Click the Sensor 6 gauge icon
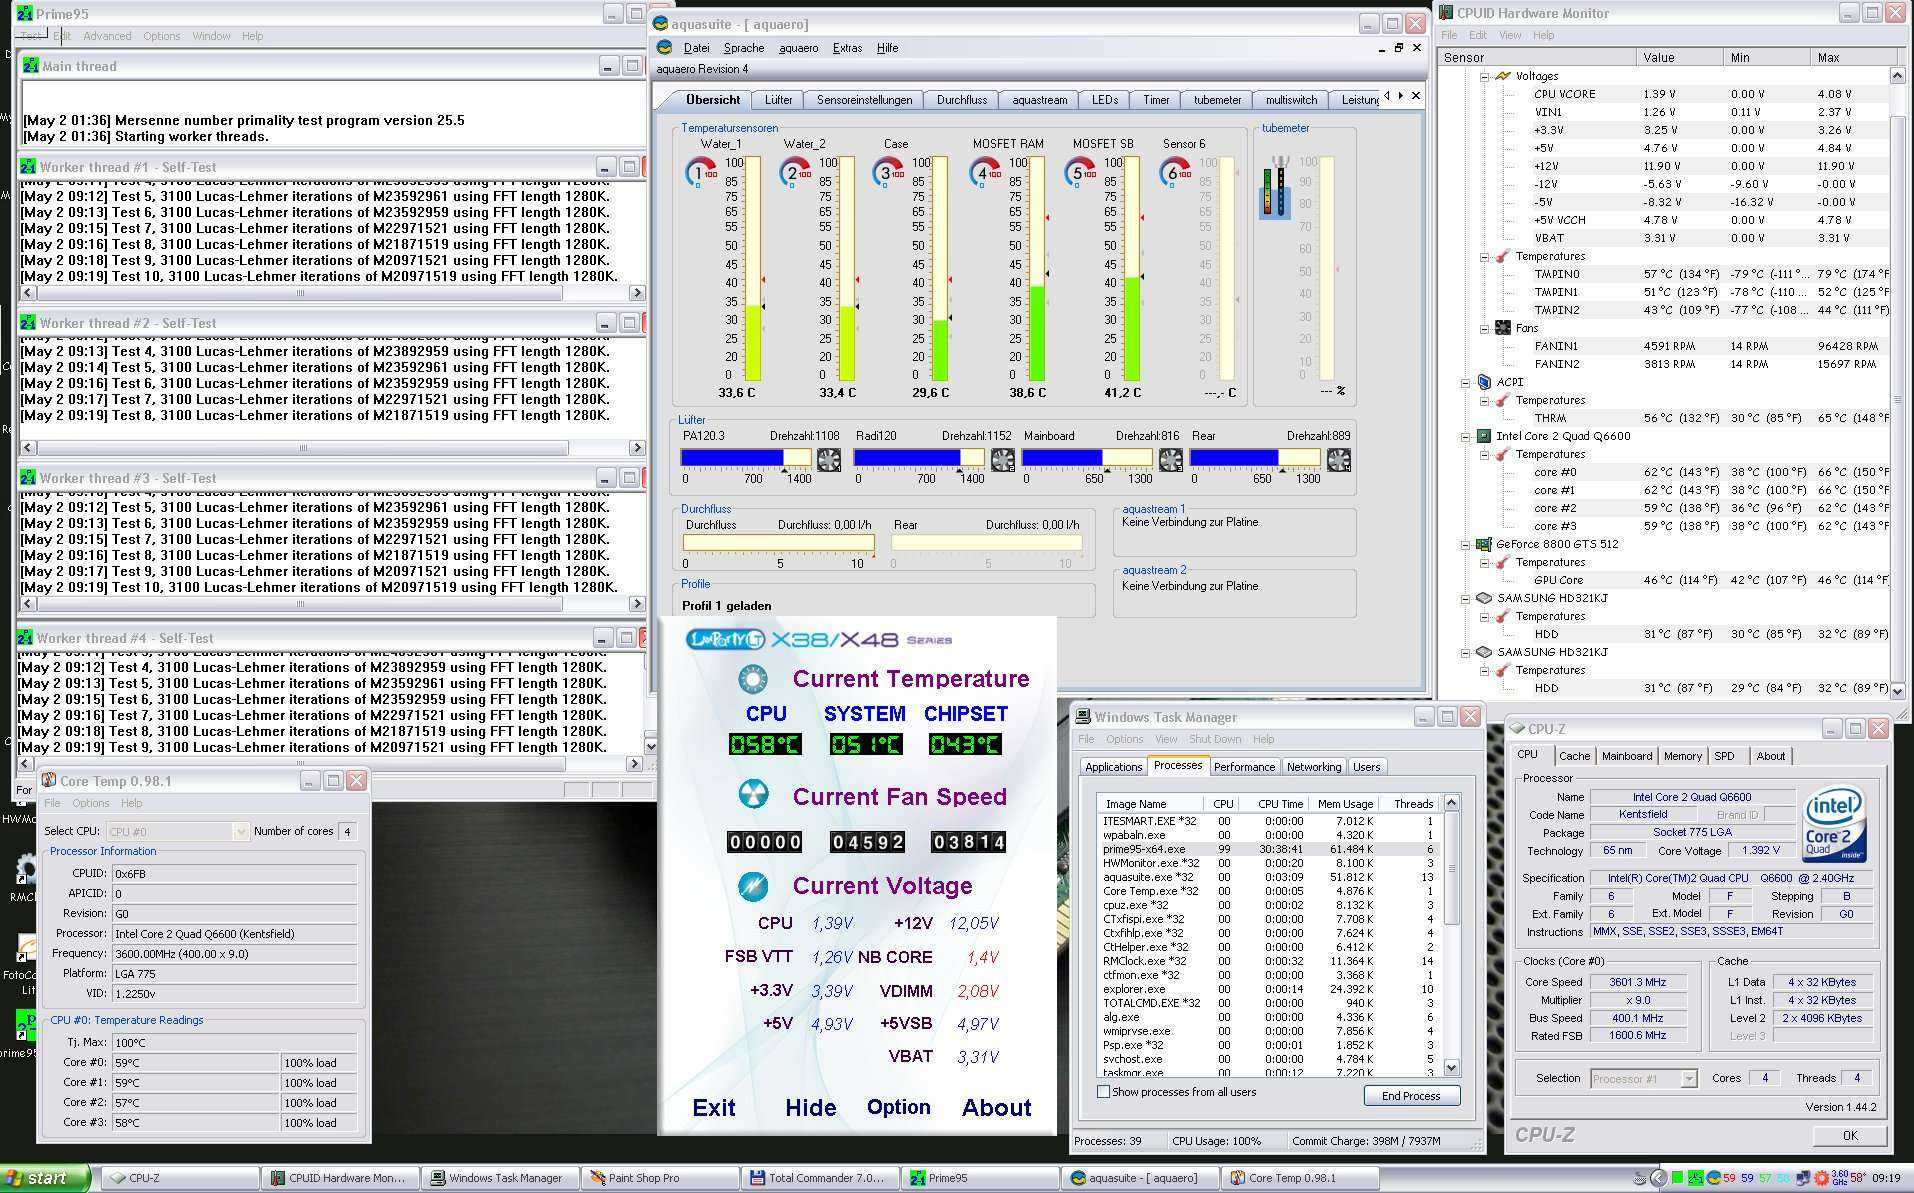This screenshot has height=1193, width=1914. pyautogui.click(x=1175, y=172)
